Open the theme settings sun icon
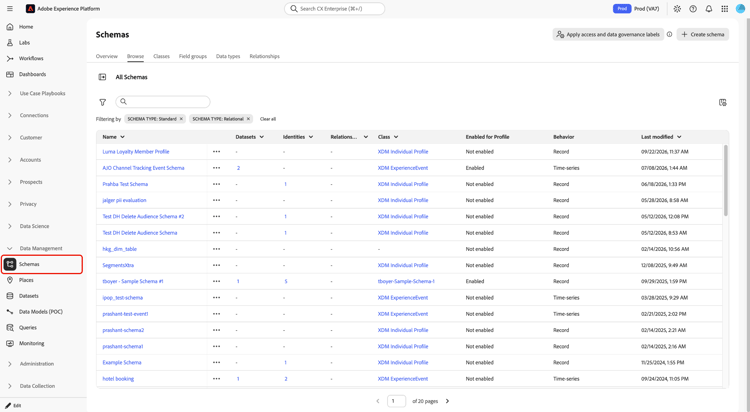750x412 pixels. coord(677,9)
